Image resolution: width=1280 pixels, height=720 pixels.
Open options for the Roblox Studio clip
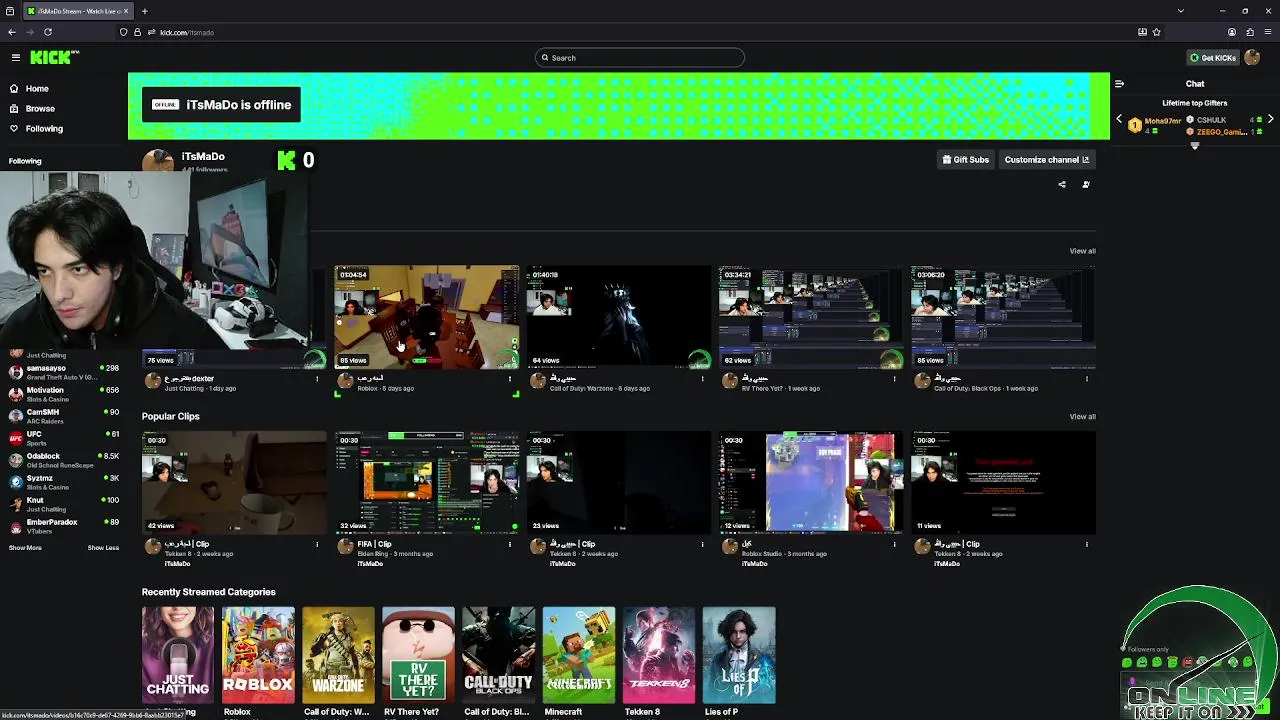895,544
